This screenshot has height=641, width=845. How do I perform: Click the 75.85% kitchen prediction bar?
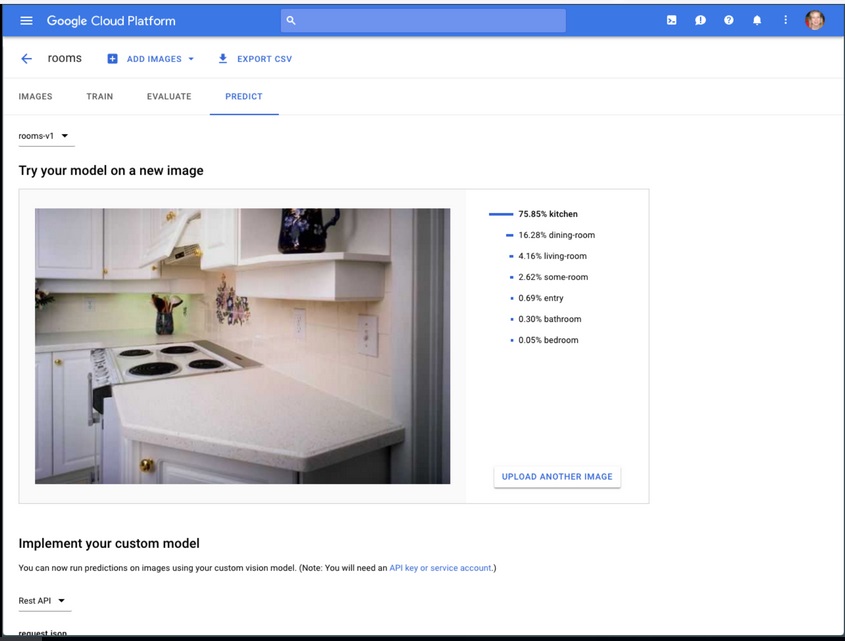(501, 214)
